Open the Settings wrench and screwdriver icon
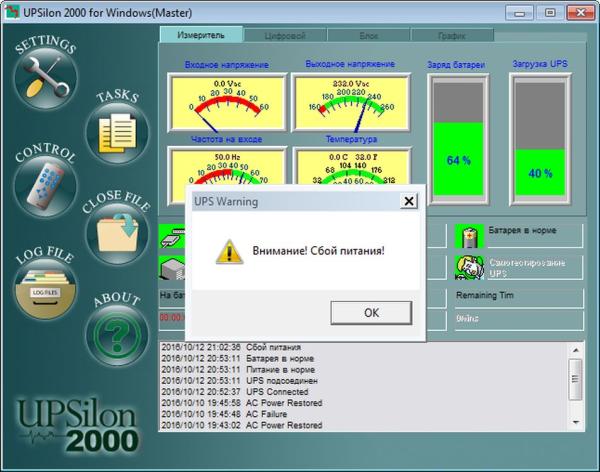The width and height of the screenshot is (600, 472). tap(46, 78)
